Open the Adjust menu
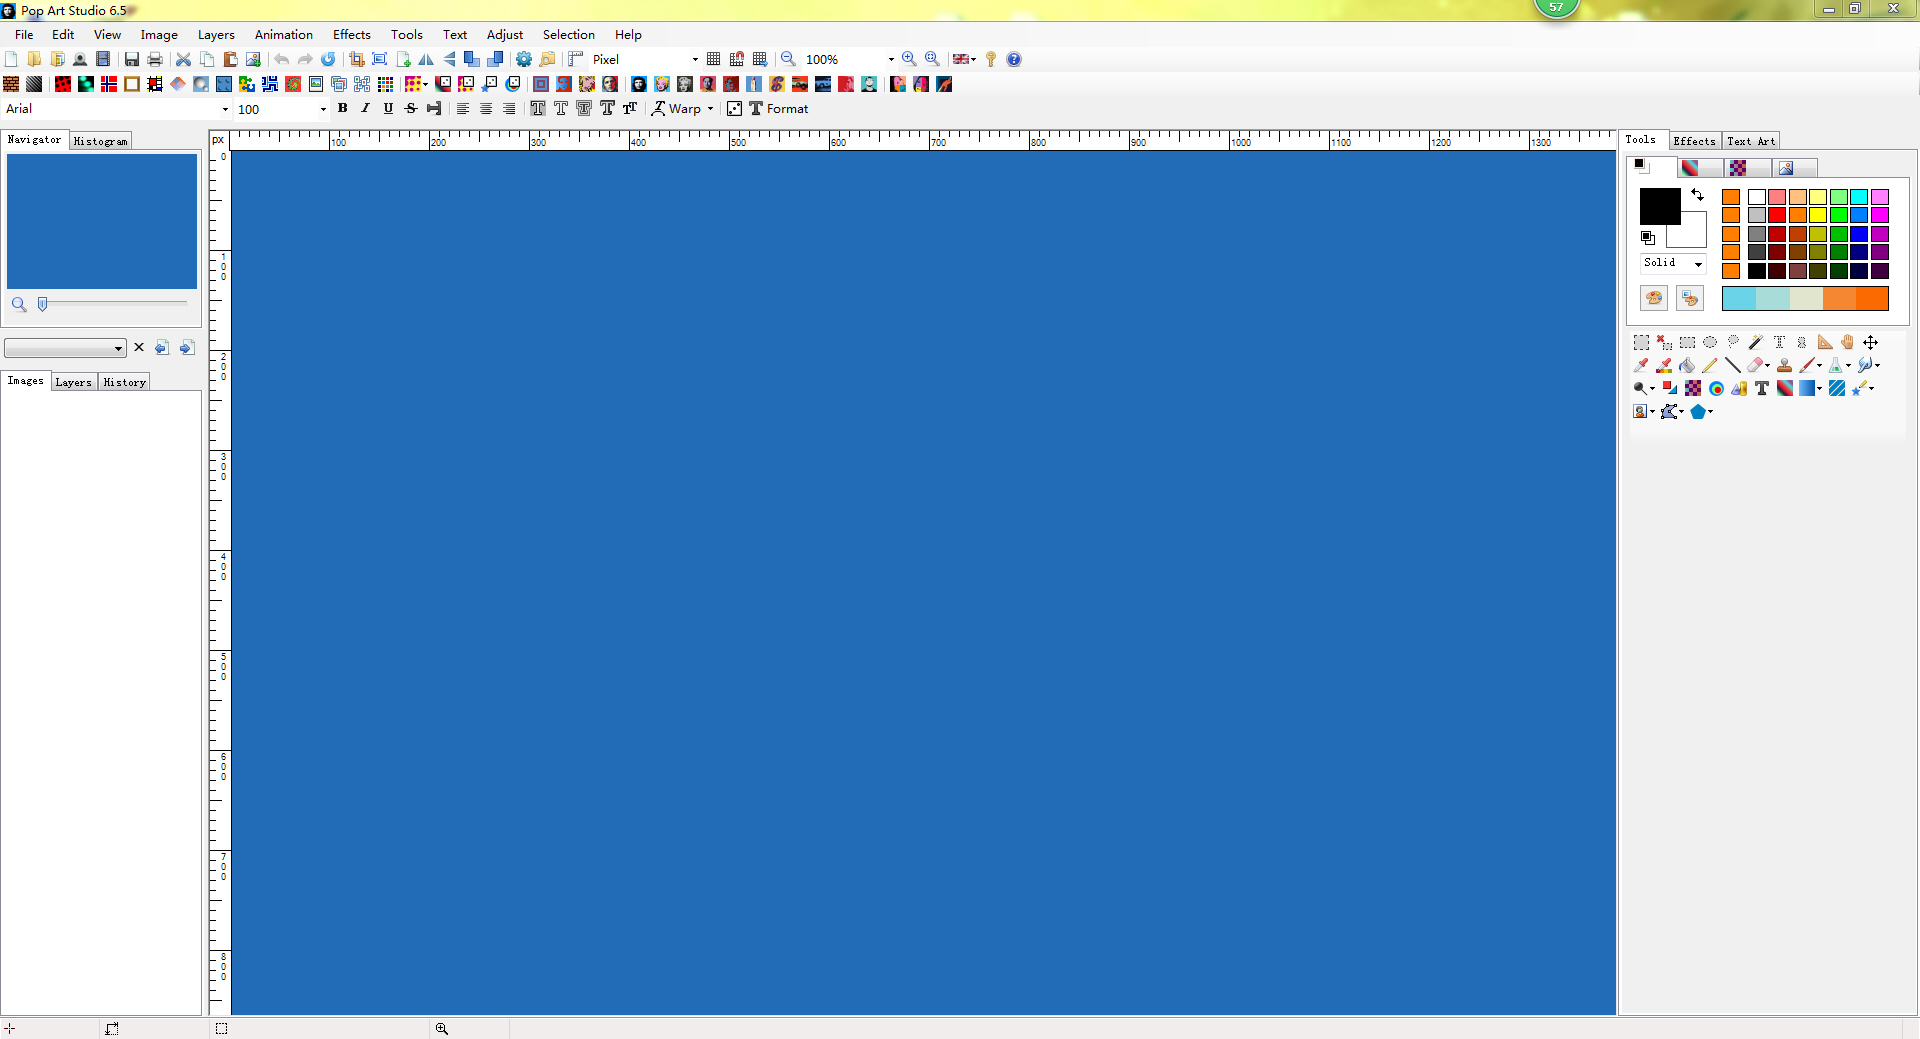The height and width of the screenshot is (1039, 1920). click(x=504, y=34)
